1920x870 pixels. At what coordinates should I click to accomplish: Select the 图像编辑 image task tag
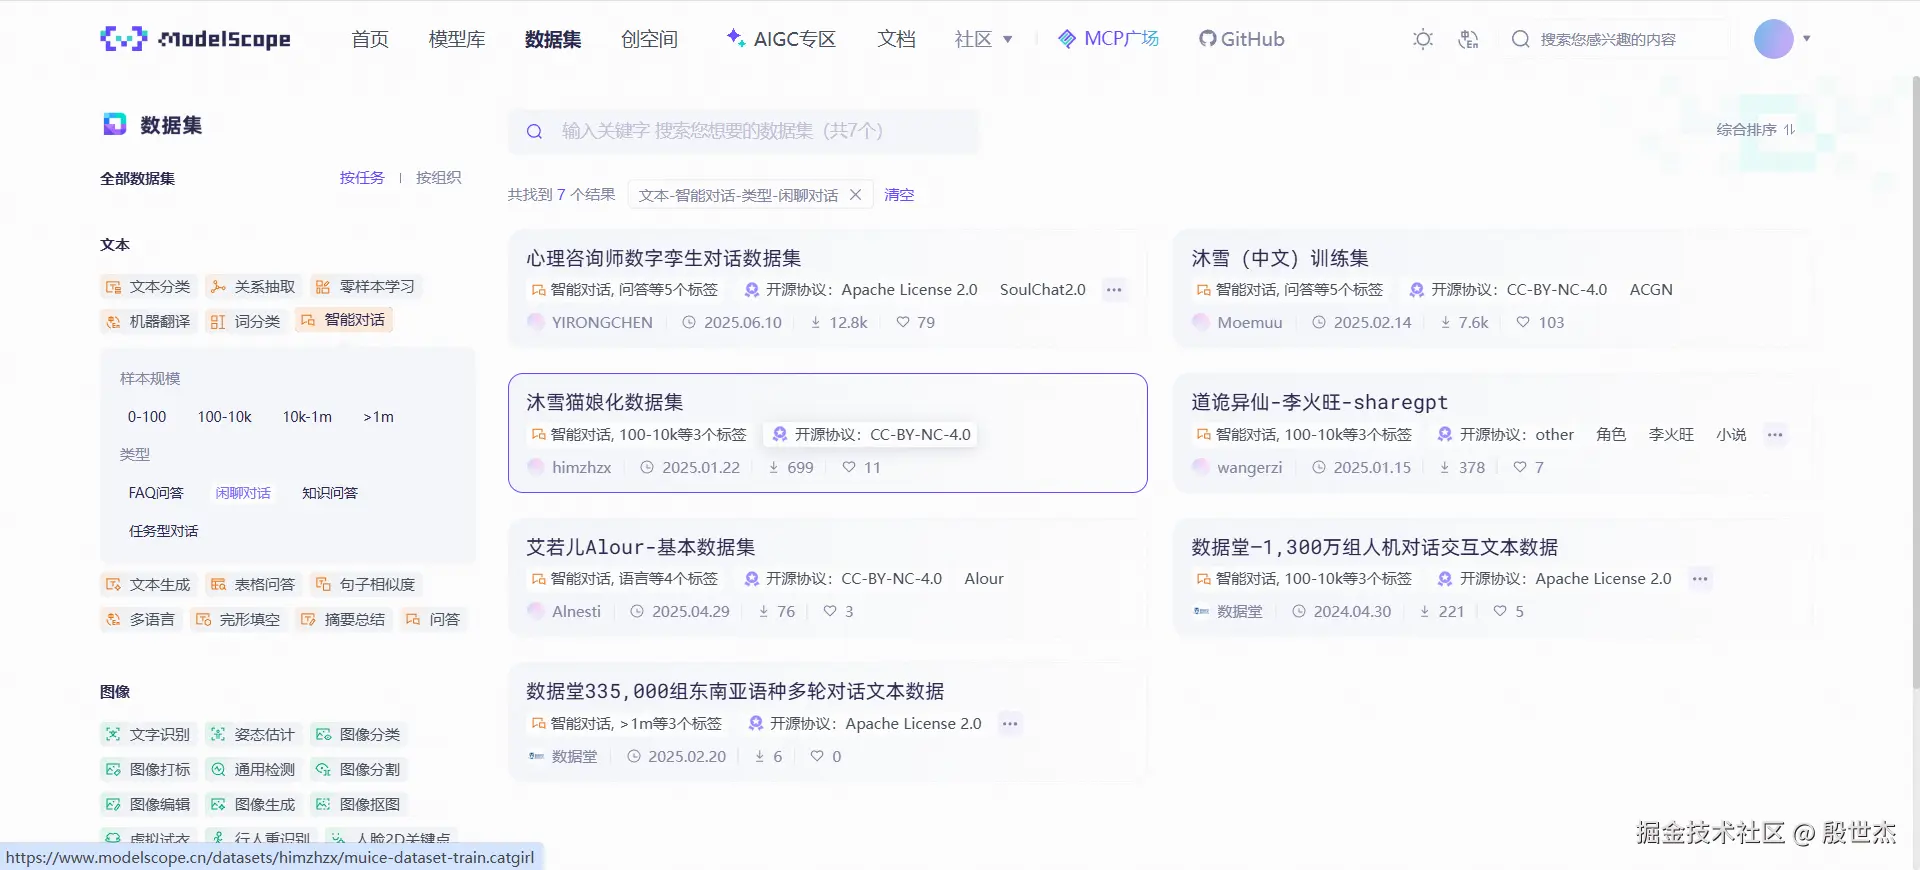pos(148,805)
